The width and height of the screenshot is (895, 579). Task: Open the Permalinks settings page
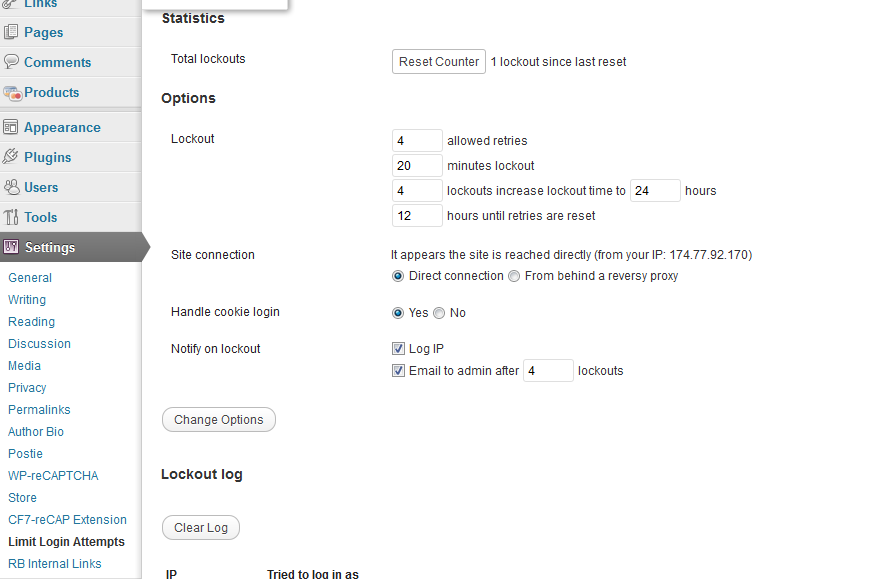(39, 410)
